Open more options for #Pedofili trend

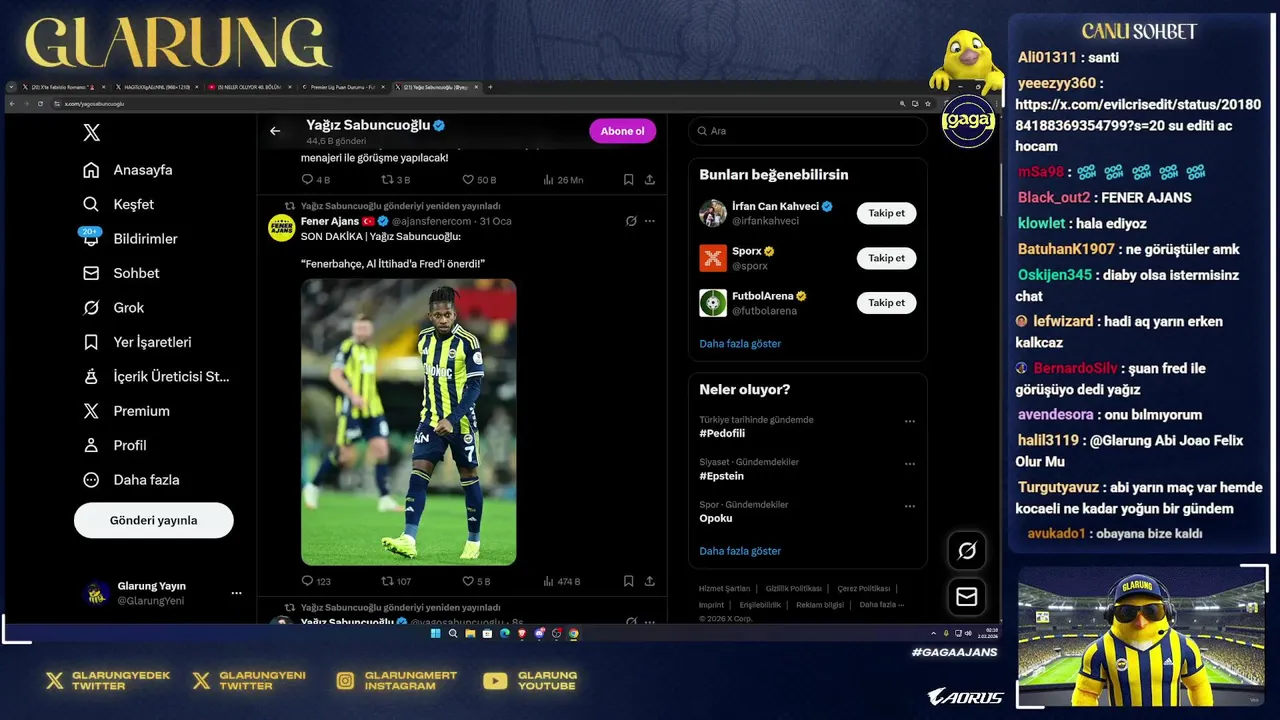[910, 421]
